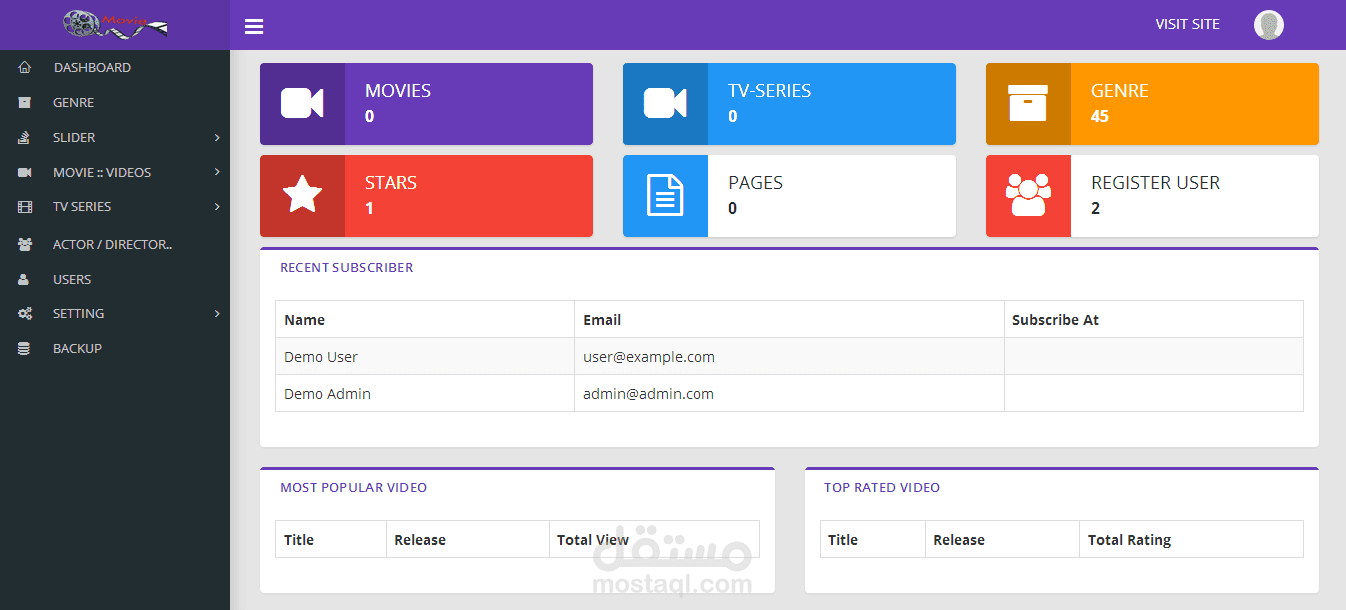The width and height of the screenshot is (1346, 610).
Task: Open the Movies stat card
Action: click(x=426, y=104)
